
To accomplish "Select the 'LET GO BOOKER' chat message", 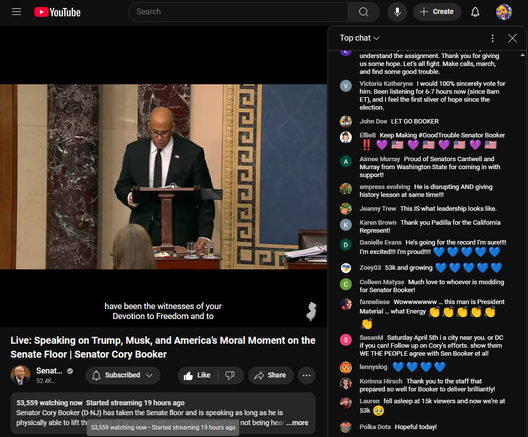I will click(x=415, y=121).
